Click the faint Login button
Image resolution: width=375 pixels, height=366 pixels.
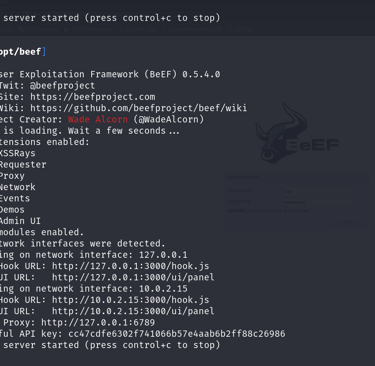coord(348,222)
